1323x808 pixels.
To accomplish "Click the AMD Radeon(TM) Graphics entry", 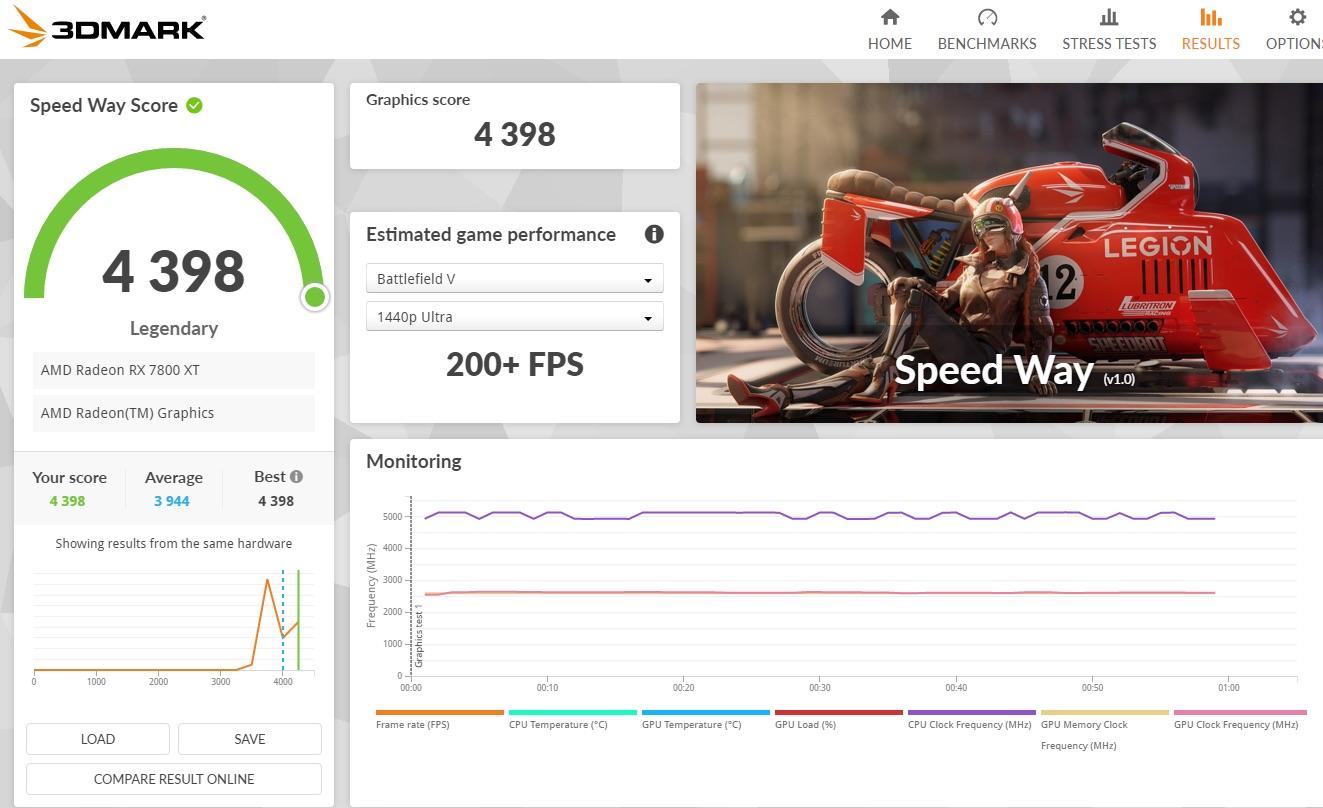I will coord(174,413).
